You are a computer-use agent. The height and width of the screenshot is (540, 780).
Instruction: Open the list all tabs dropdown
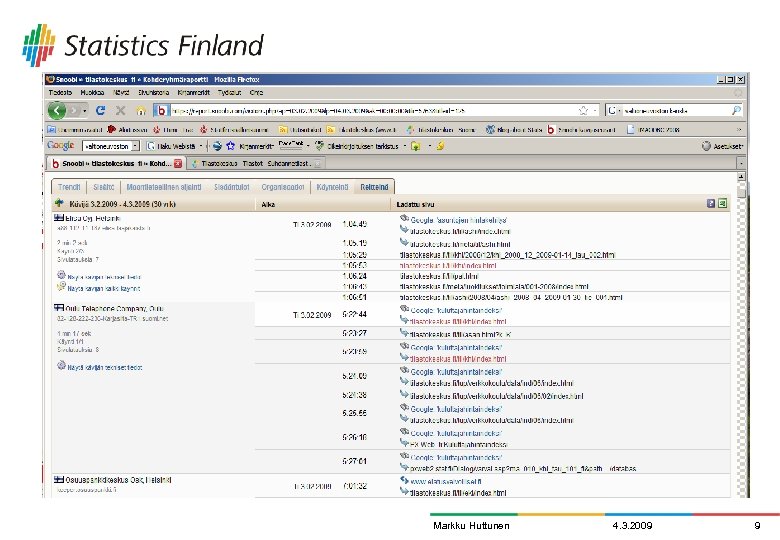click(x=741, y=163)
